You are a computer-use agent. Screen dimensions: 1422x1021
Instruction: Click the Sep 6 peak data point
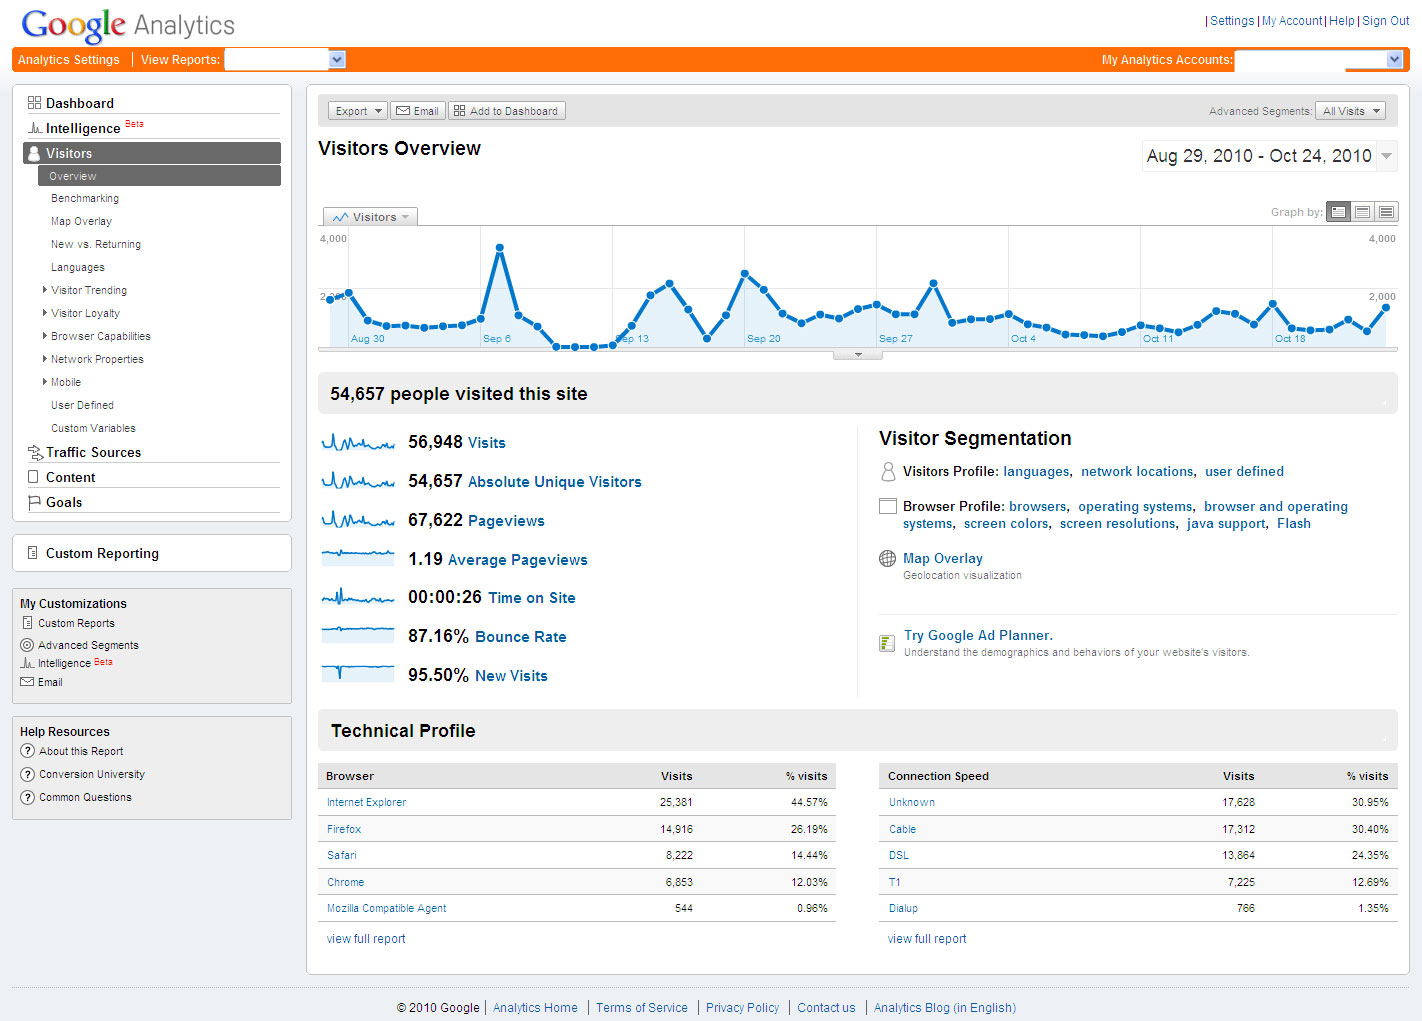pyautogui.click(x=499, y=247)
